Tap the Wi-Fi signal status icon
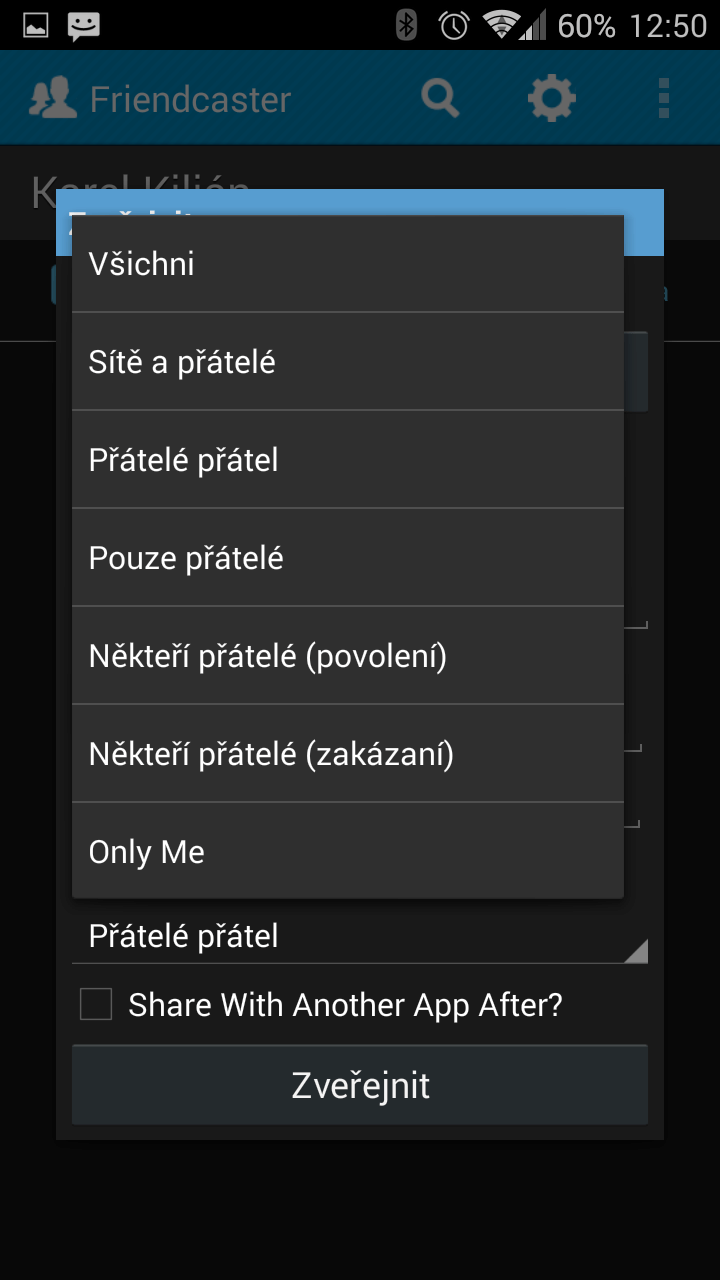This screenshot has height=1280, width=720. coord(502,25)
